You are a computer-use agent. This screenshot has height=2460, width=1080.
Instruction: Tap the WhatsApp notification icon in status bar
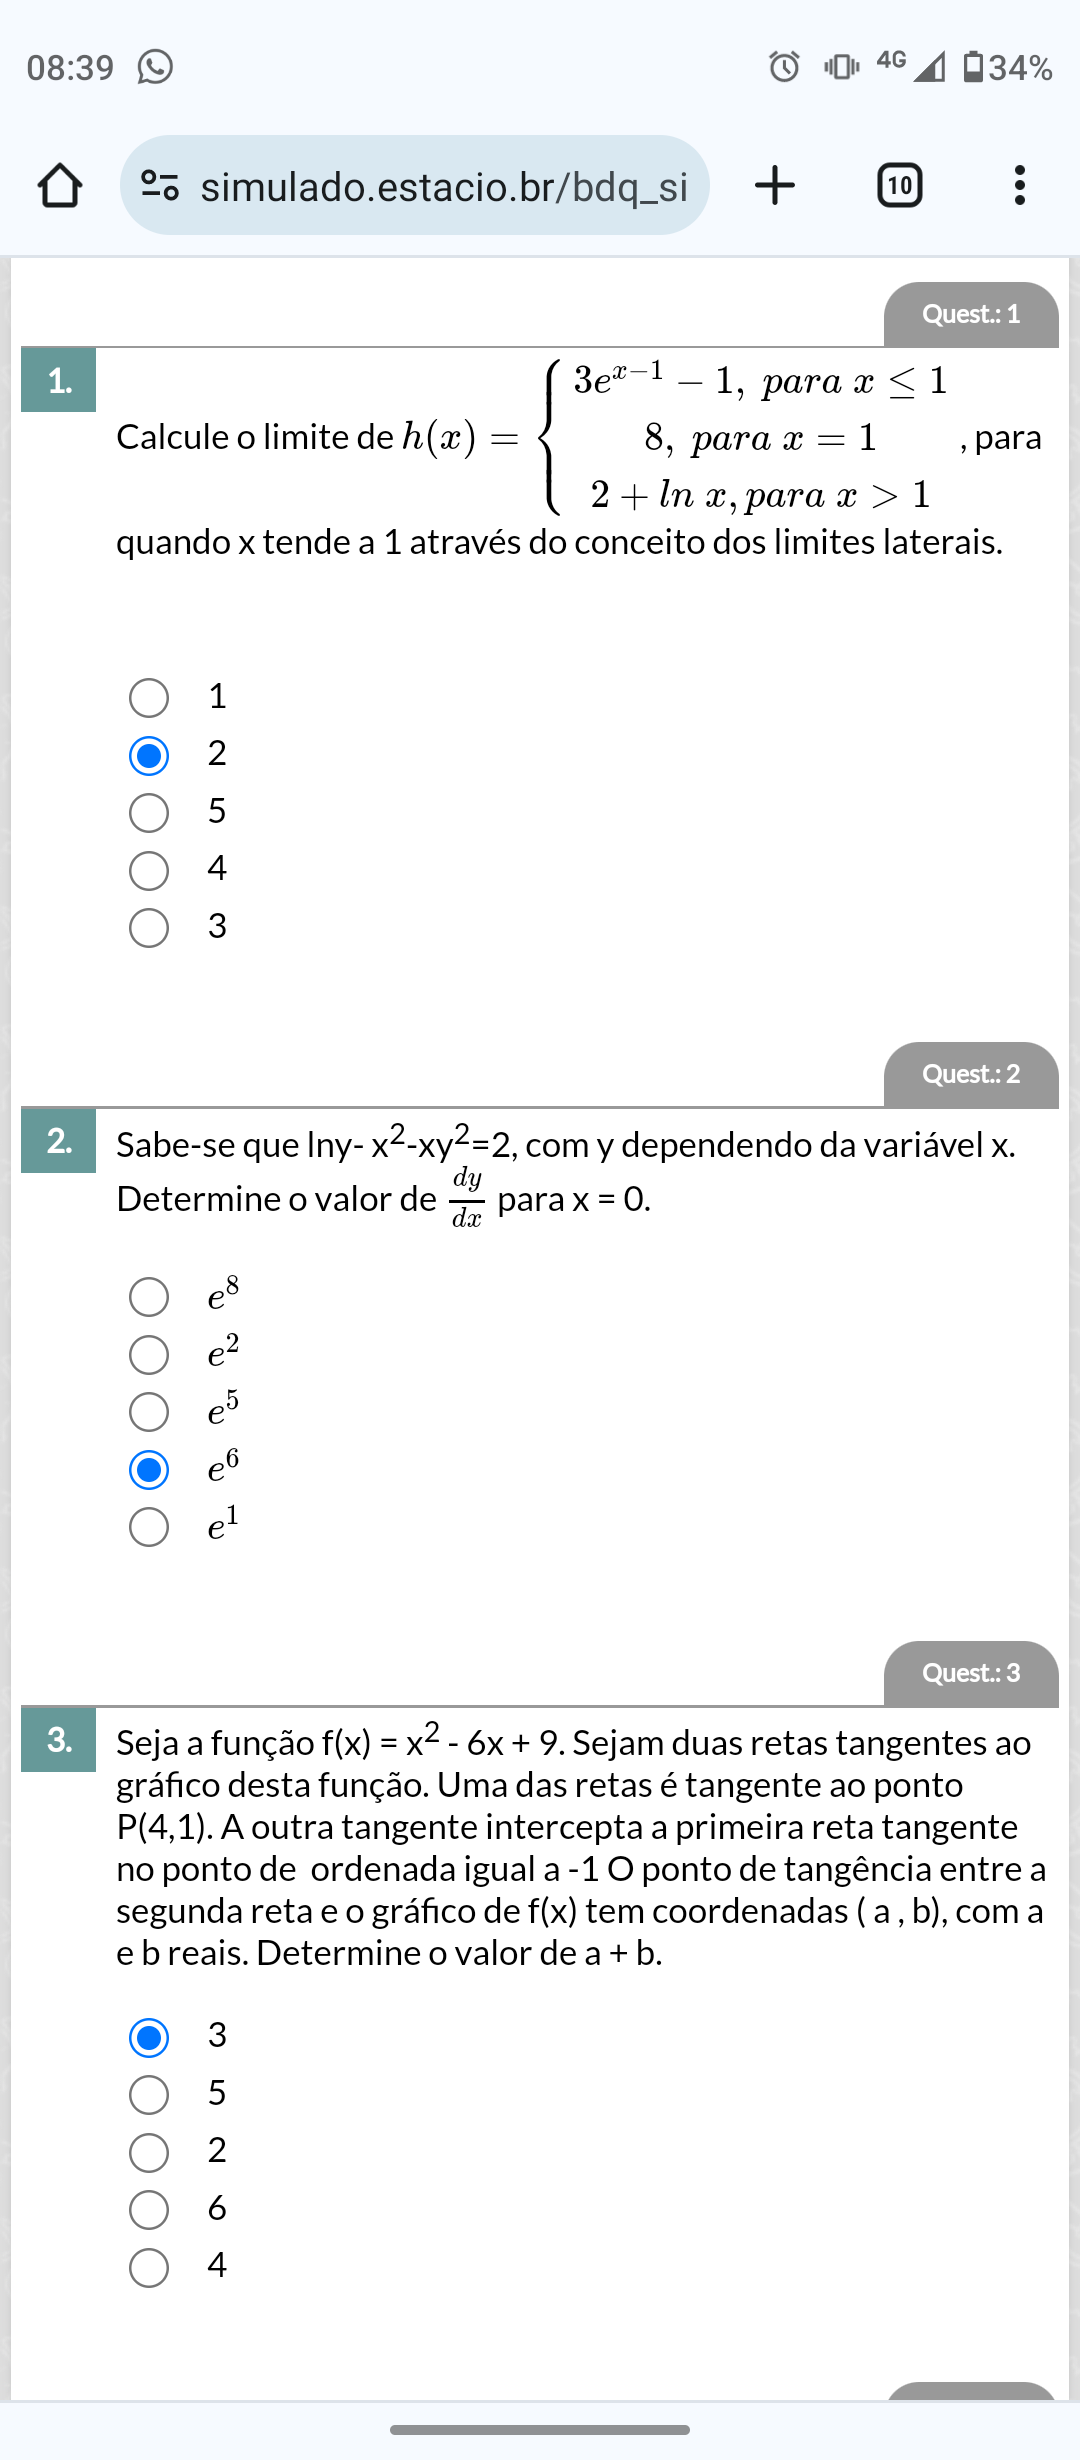(x=155, y=67)
